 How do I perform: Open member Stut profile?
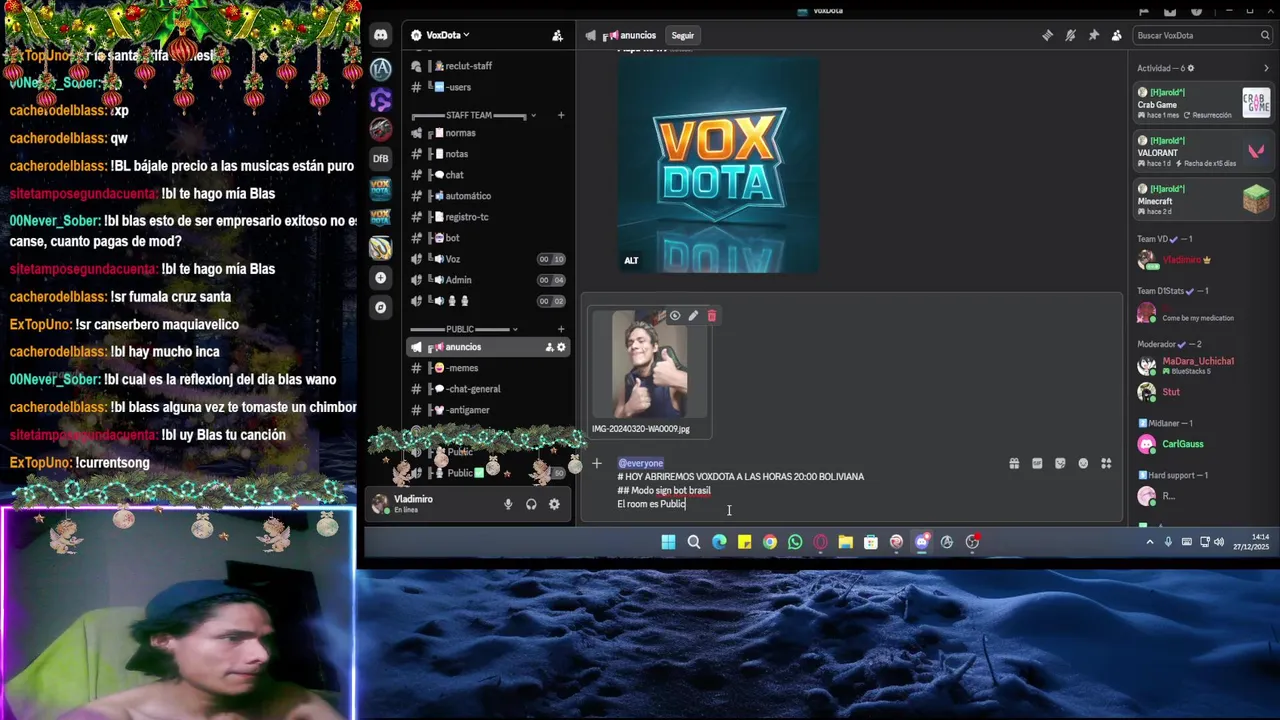pos(1203,392)
